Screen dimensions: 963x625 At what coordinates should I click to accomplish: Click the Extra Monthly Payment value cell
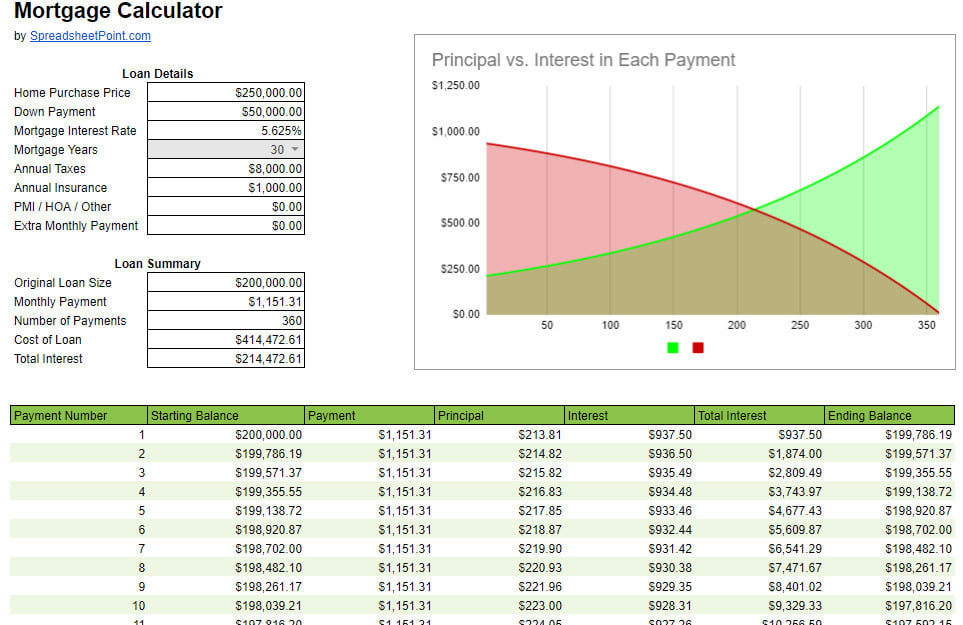tap(226, 226)
